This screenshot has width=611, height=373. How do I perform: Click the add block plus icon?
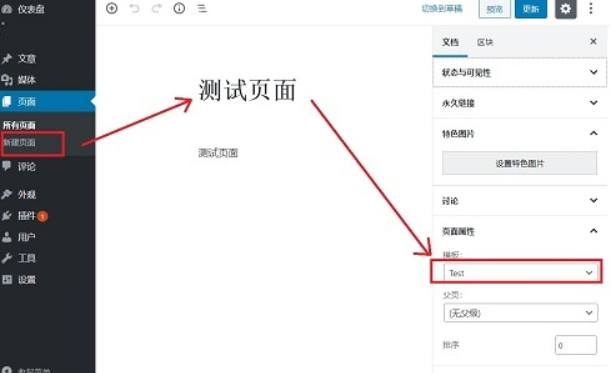click(112, 8)
